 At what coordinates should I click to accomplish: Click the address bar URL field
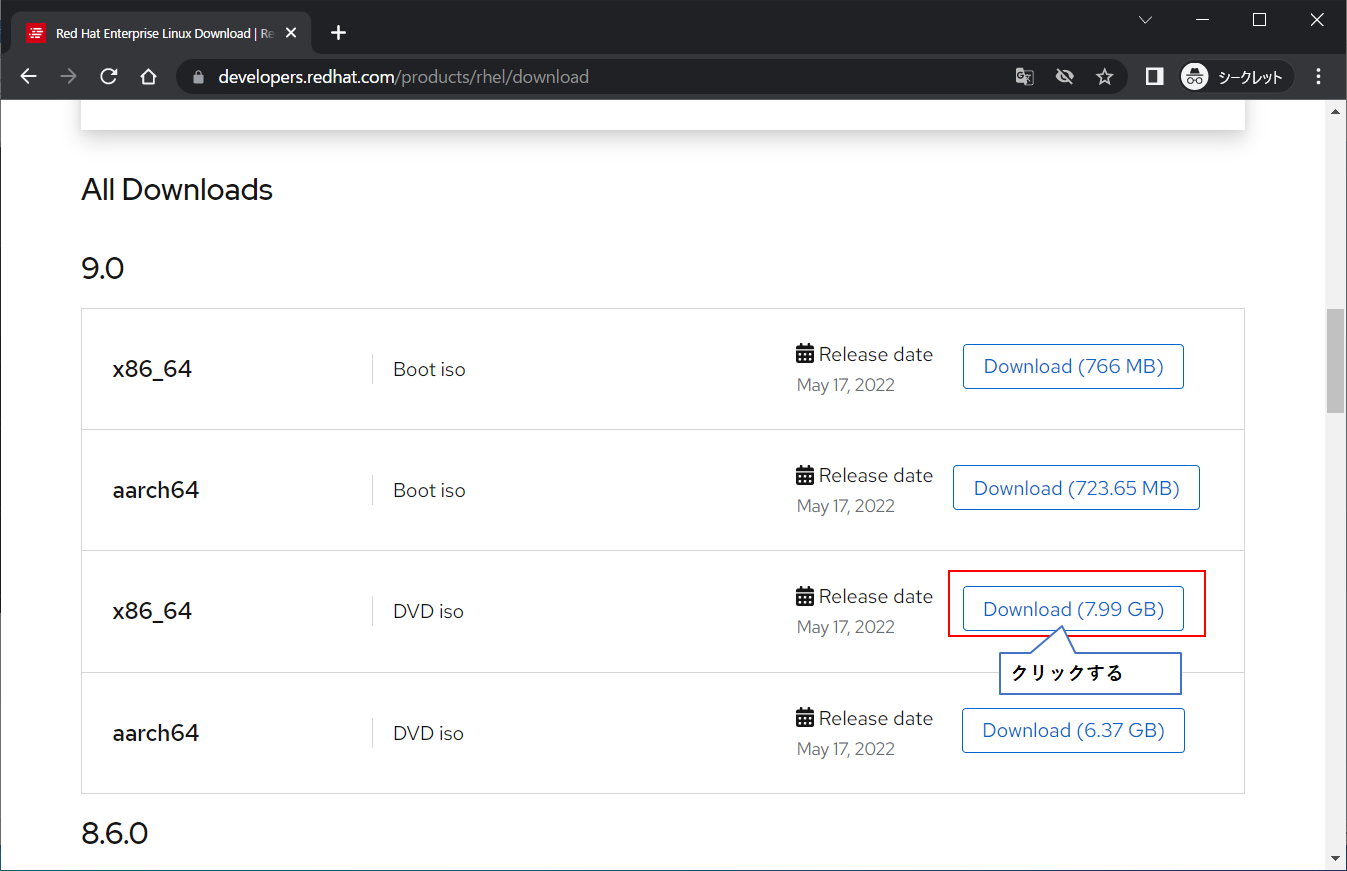point(600,77)
